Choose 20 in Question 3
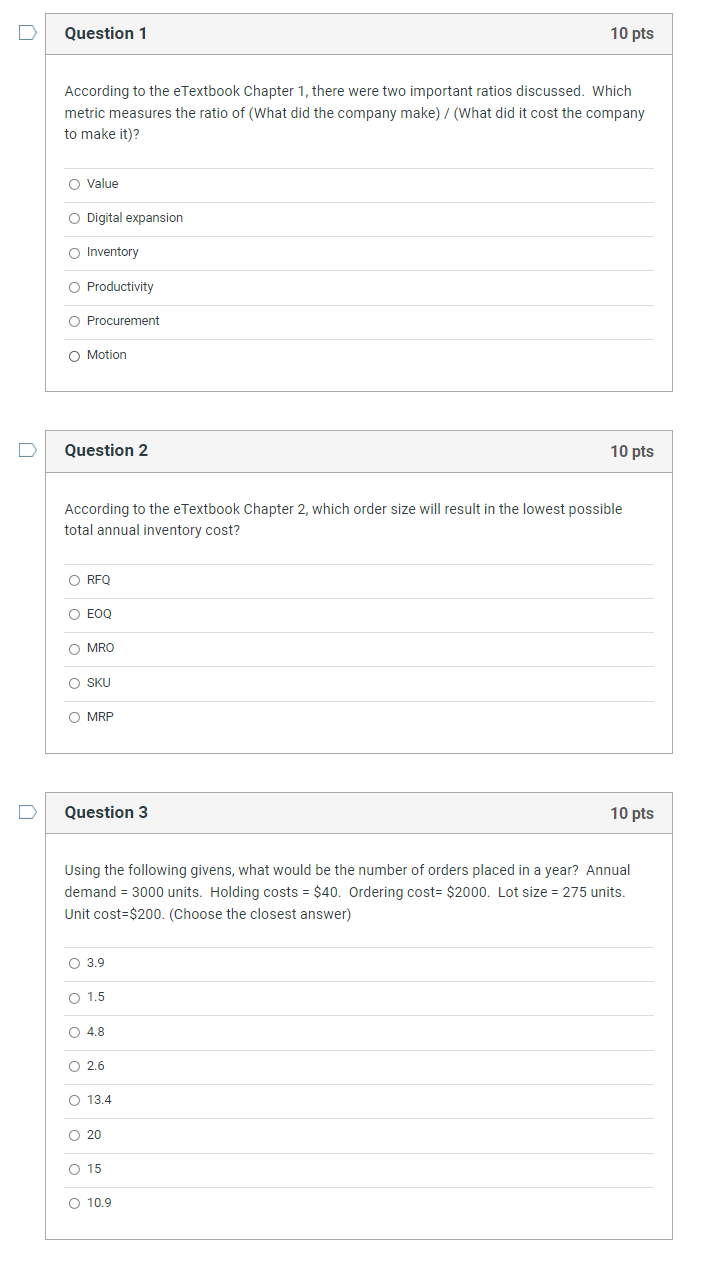The height and width of the screenshot is (1261, 706). point(74,1135)
